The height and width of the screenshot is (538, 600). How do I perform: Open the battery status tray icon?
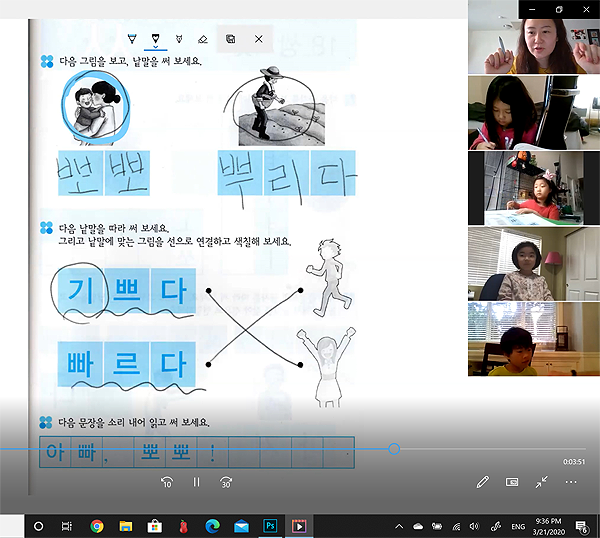click(x=437, y=527)
